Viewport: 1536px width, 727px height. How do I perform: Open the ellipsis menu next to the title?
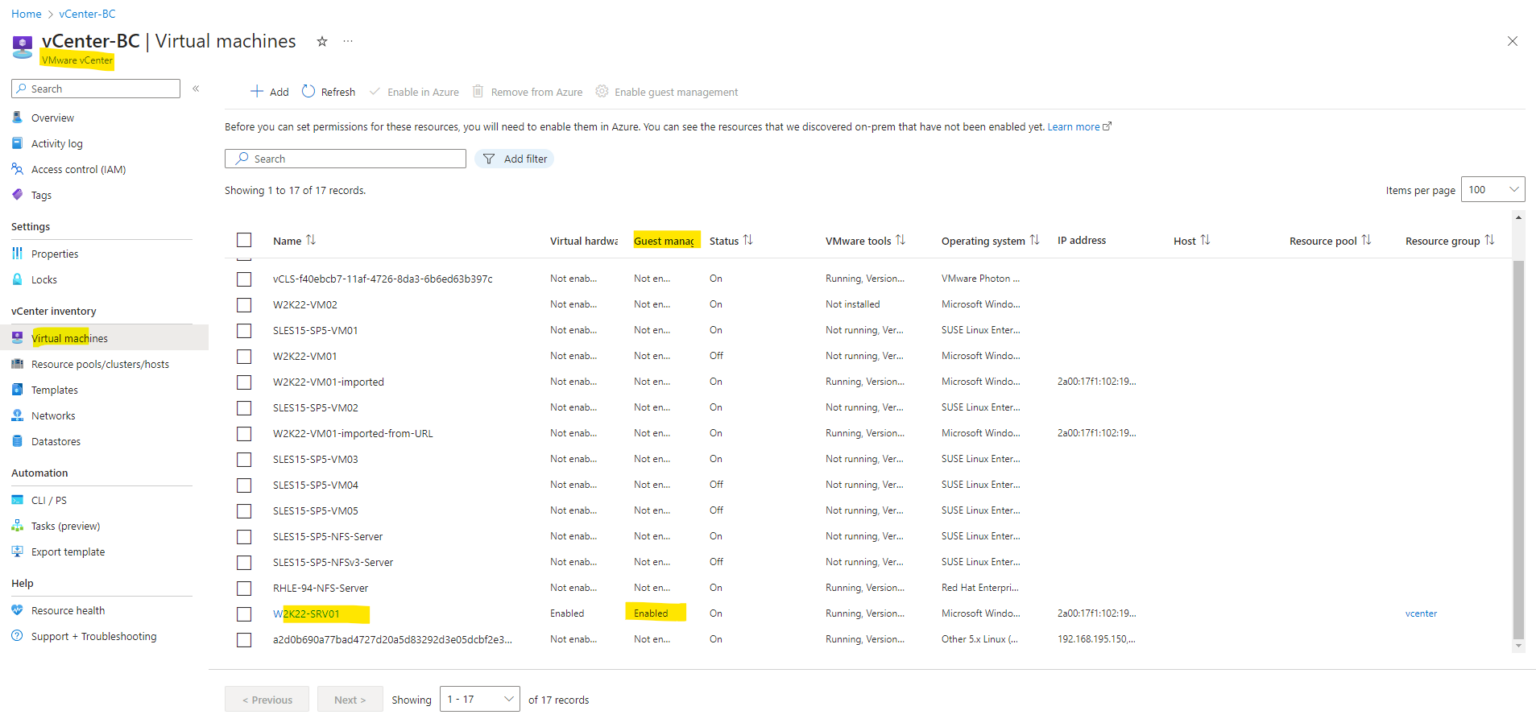pos(347,41)
